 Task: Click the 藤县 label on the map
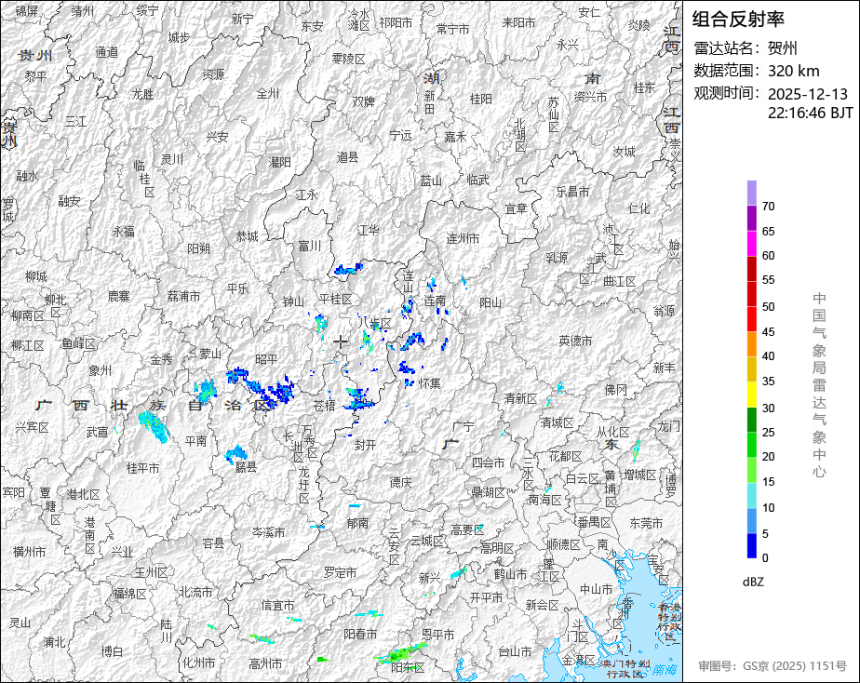[246, 467]
